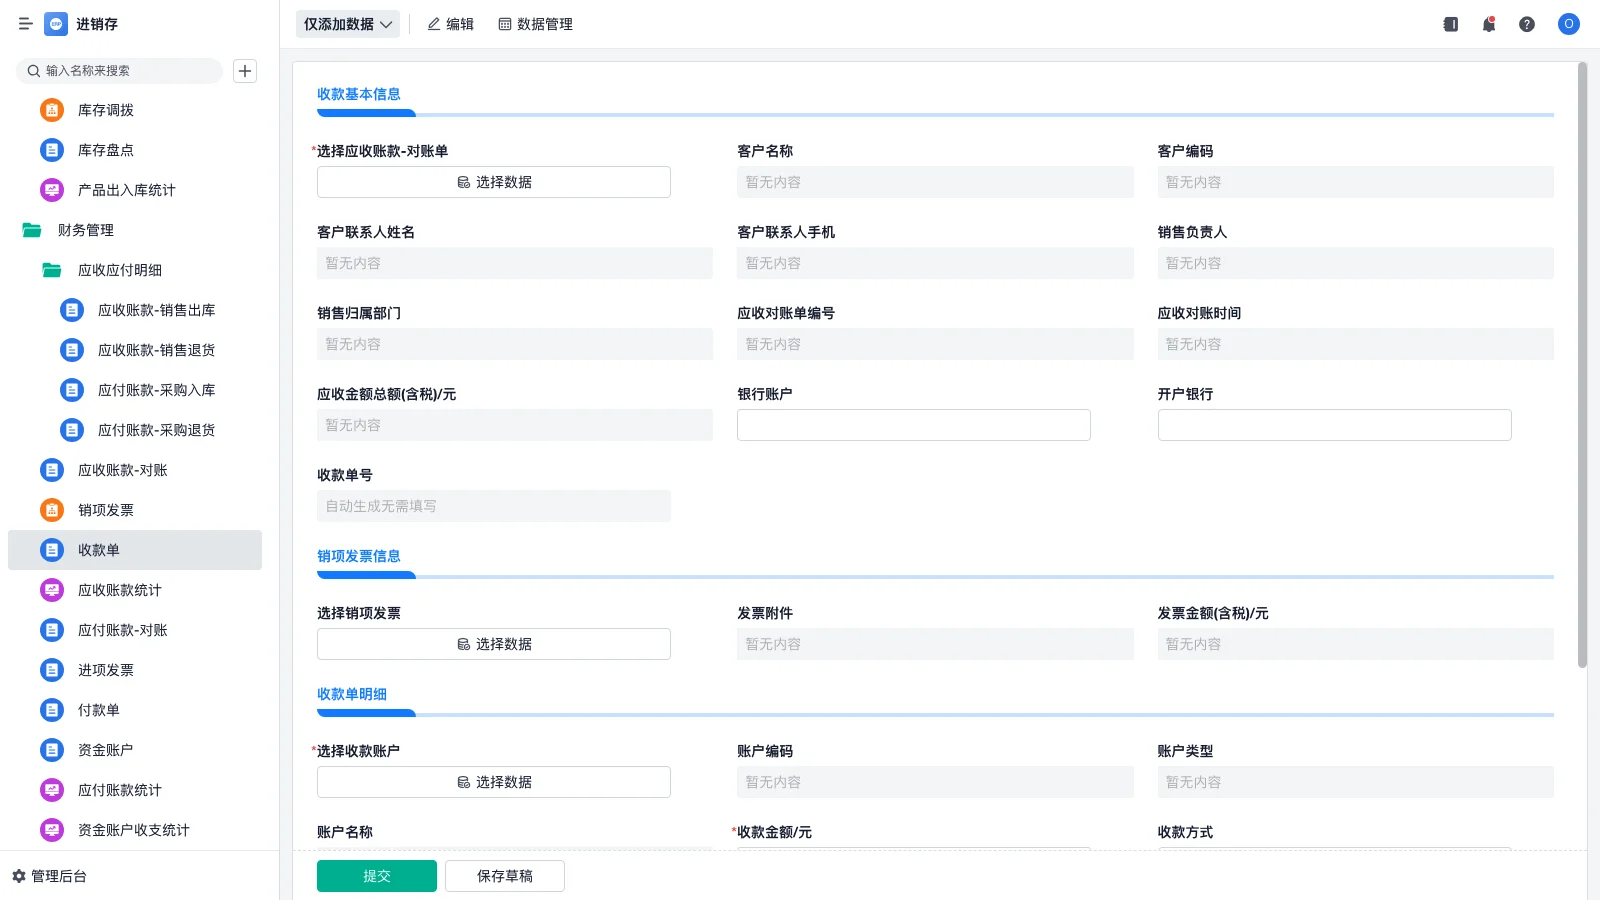The image size is (1600, 900).
Task: Select 收款单 in the sidebar
Action: 135,550
